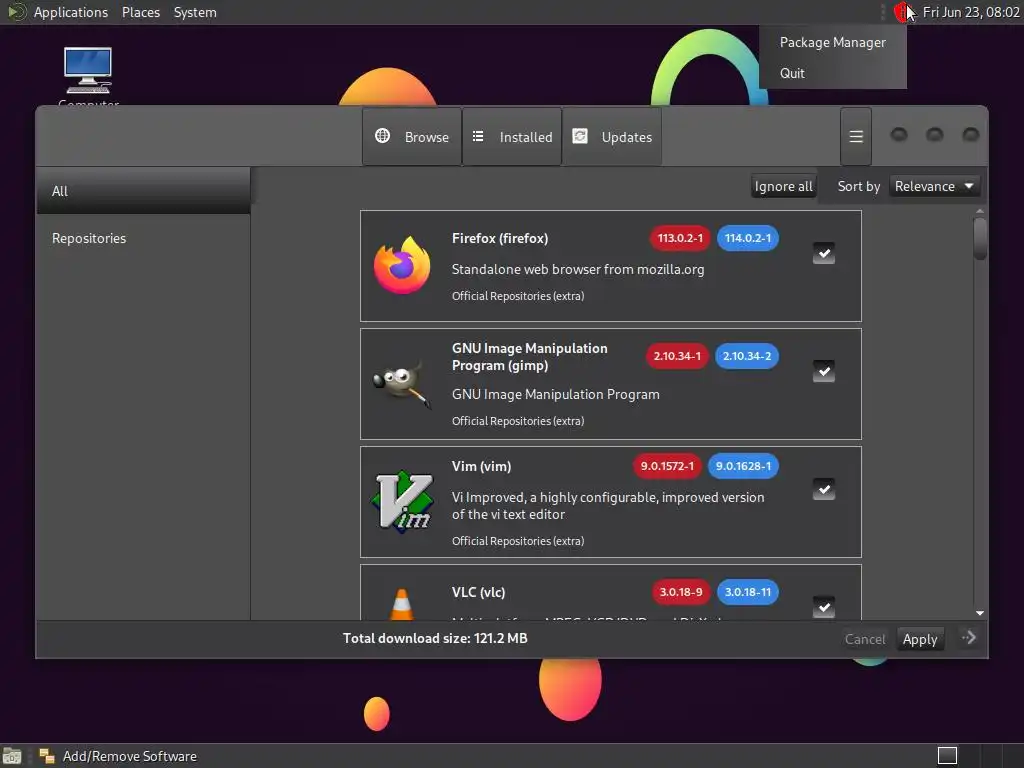The height and width of the screenshot is (768, 1024).
Task: Switch to the Installed tab
Action: click(x=512, y=136)
